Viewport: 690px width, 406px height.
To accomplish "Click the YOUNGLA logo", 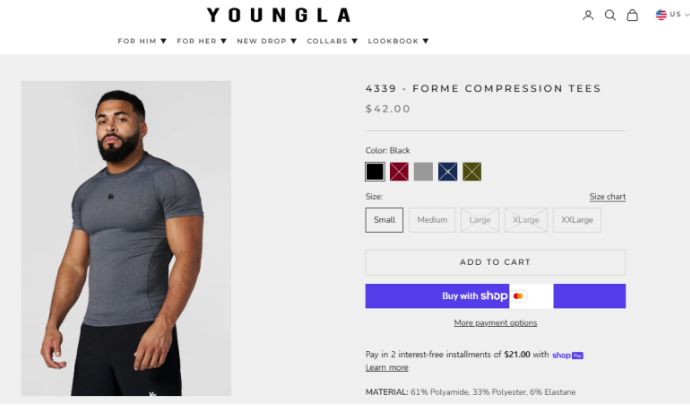I will coord(279,15).
